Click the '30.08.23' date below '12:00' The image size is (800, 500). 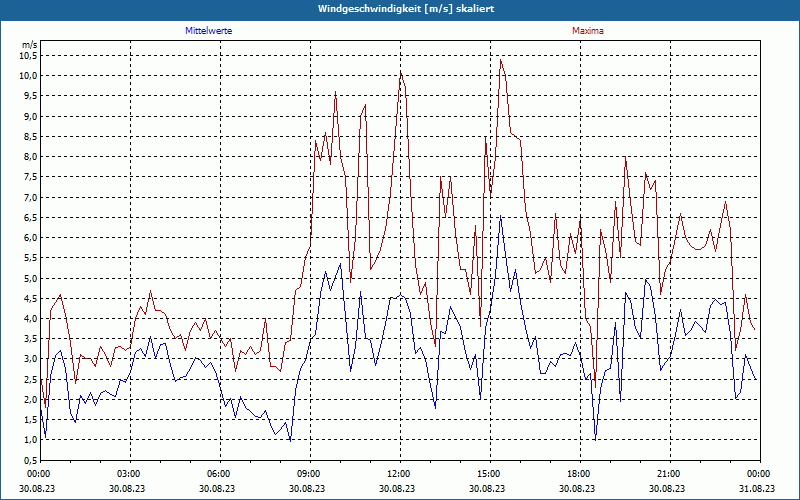point(397,488)
